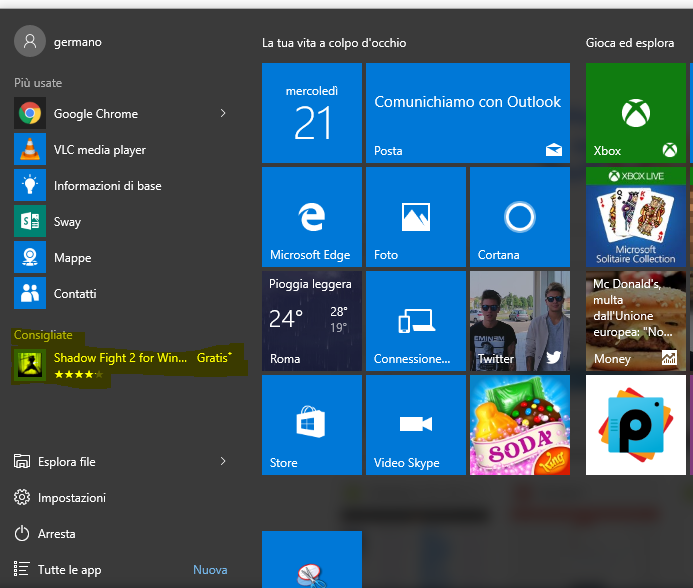Click the Shadow Fight star rating
Image resolution: width=693 pixels, height=588 pixels.
click(x=78, y=374)
